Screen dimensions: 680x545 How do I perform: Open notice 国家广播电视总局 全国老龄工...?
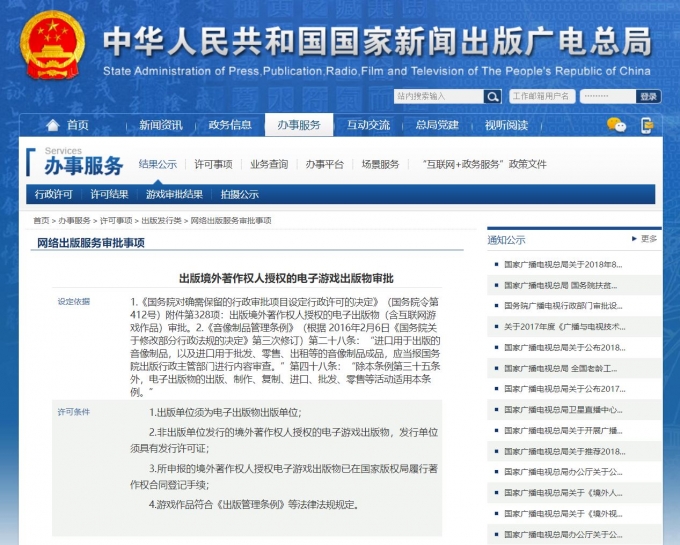pyautogui.click(x=560, y=369)
